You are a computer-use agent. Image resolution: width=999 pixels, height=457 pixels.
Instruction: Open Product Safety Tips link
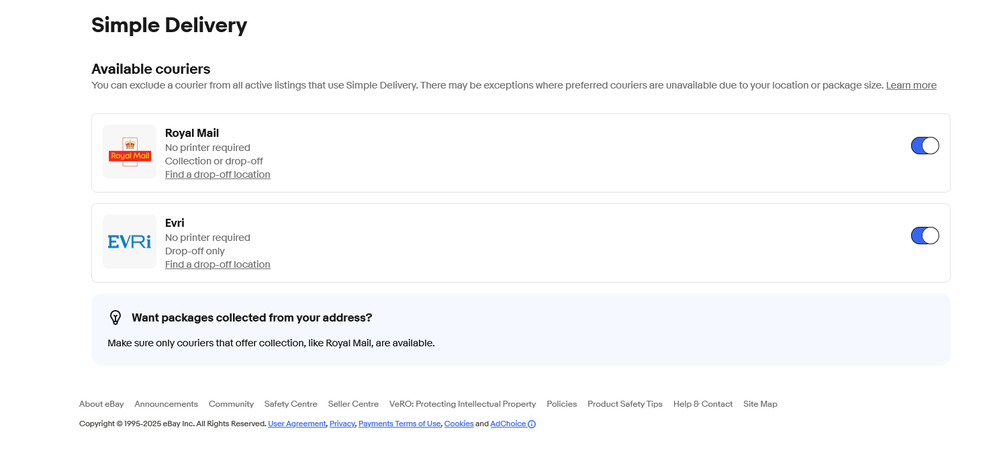coord(624,404)
